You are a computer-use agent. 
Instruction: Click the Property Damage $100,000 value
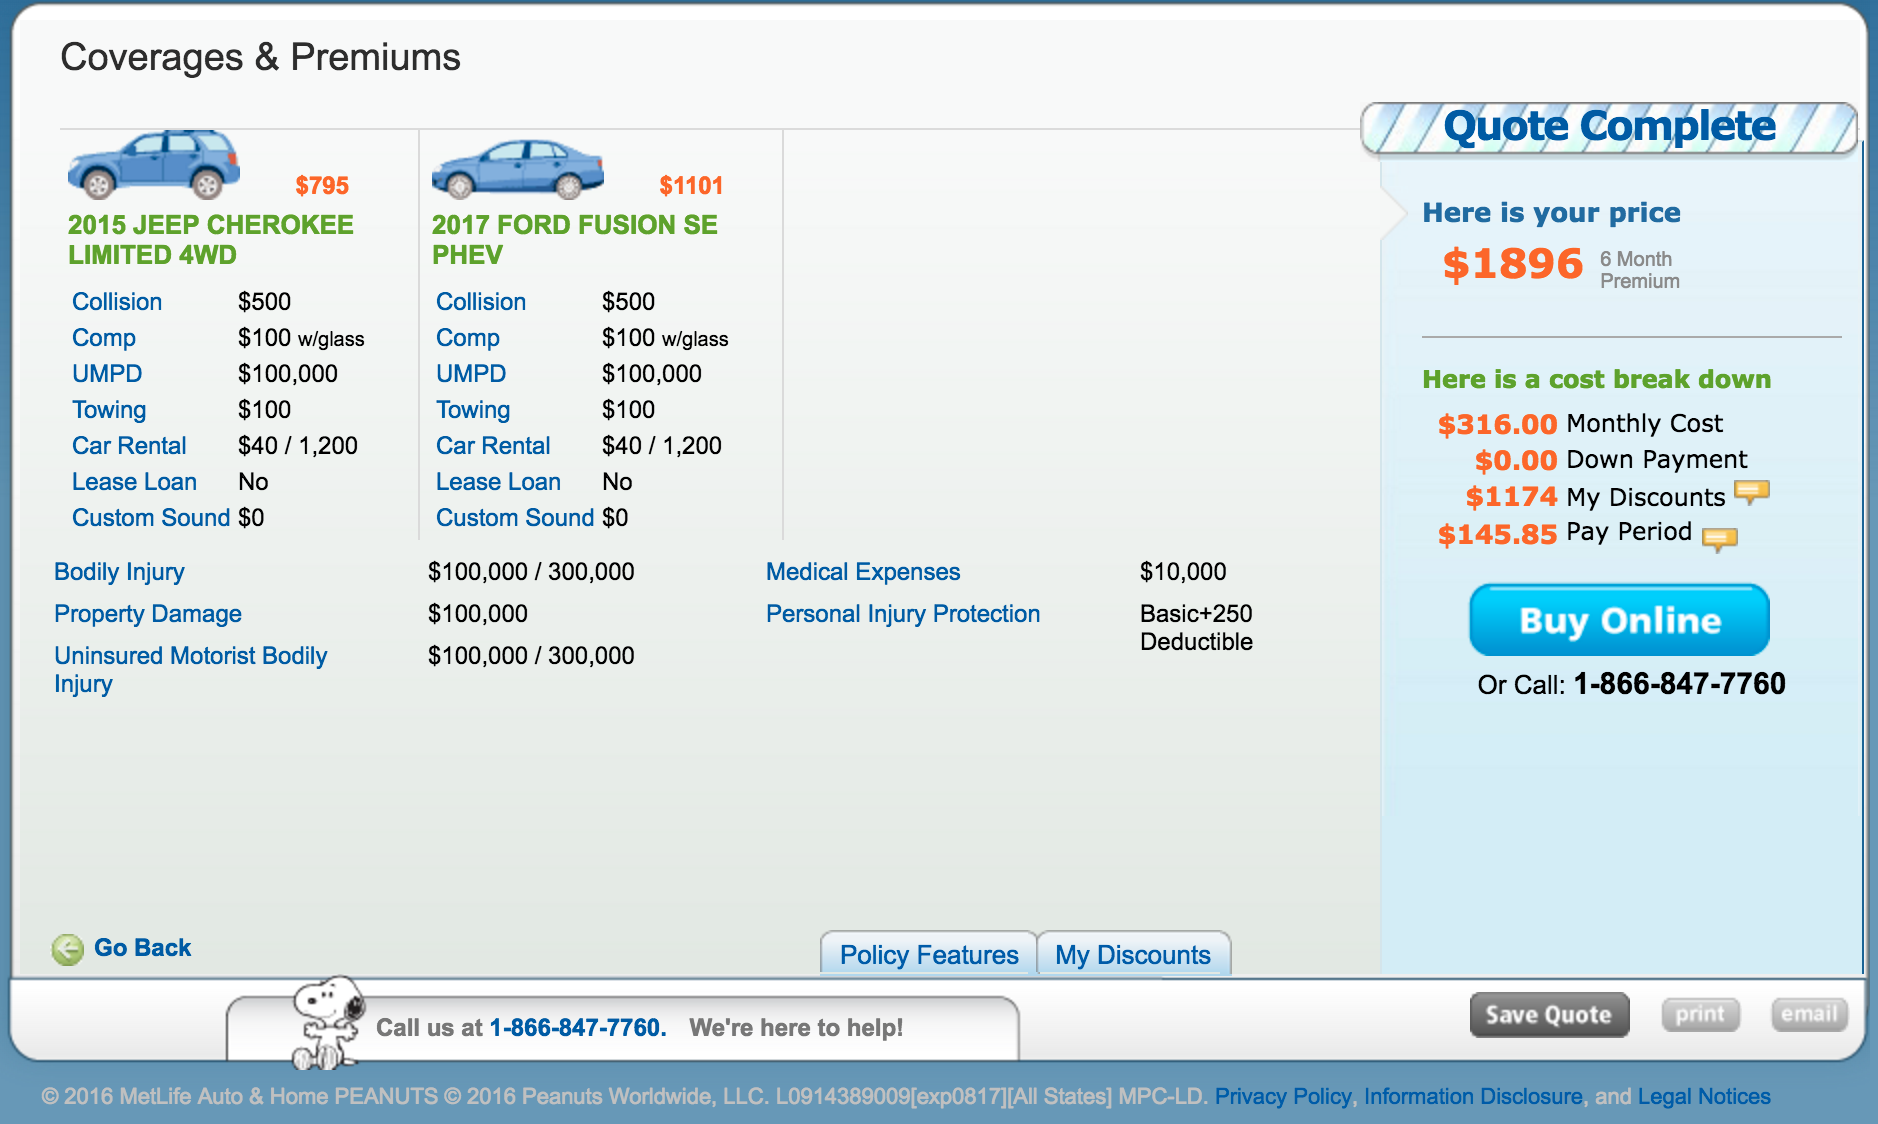coord(478,614)
